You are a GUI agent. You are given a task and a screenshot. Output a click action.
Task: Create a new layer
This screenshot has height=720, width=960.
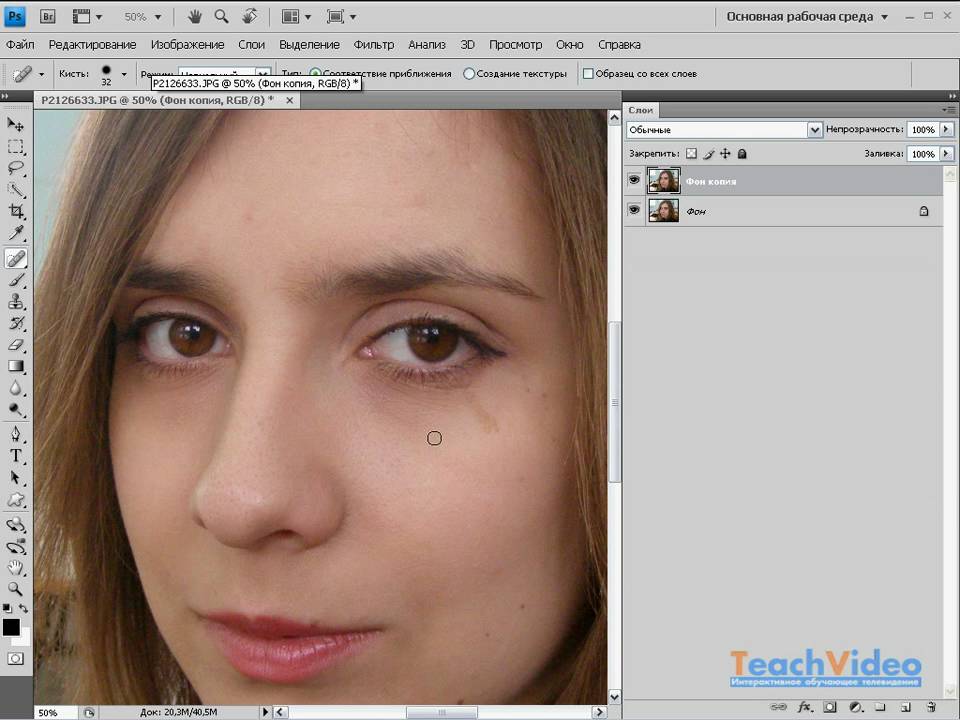point(906,707)
